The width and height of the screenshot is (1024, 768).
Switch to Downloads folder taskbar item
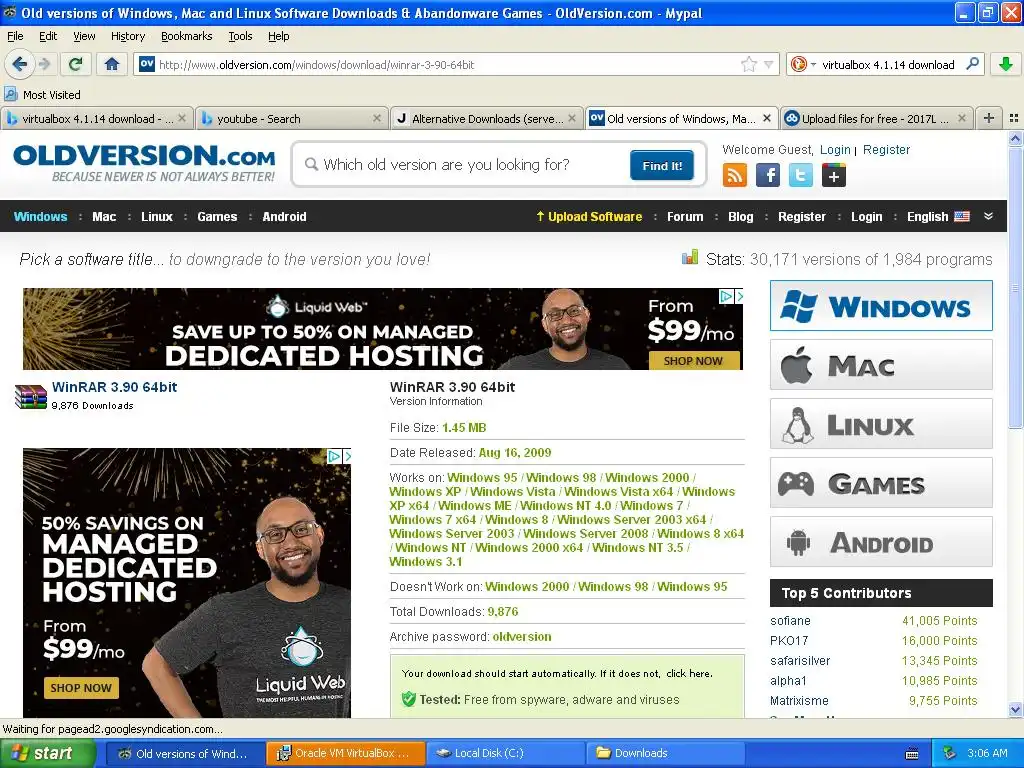pos(665,753)
